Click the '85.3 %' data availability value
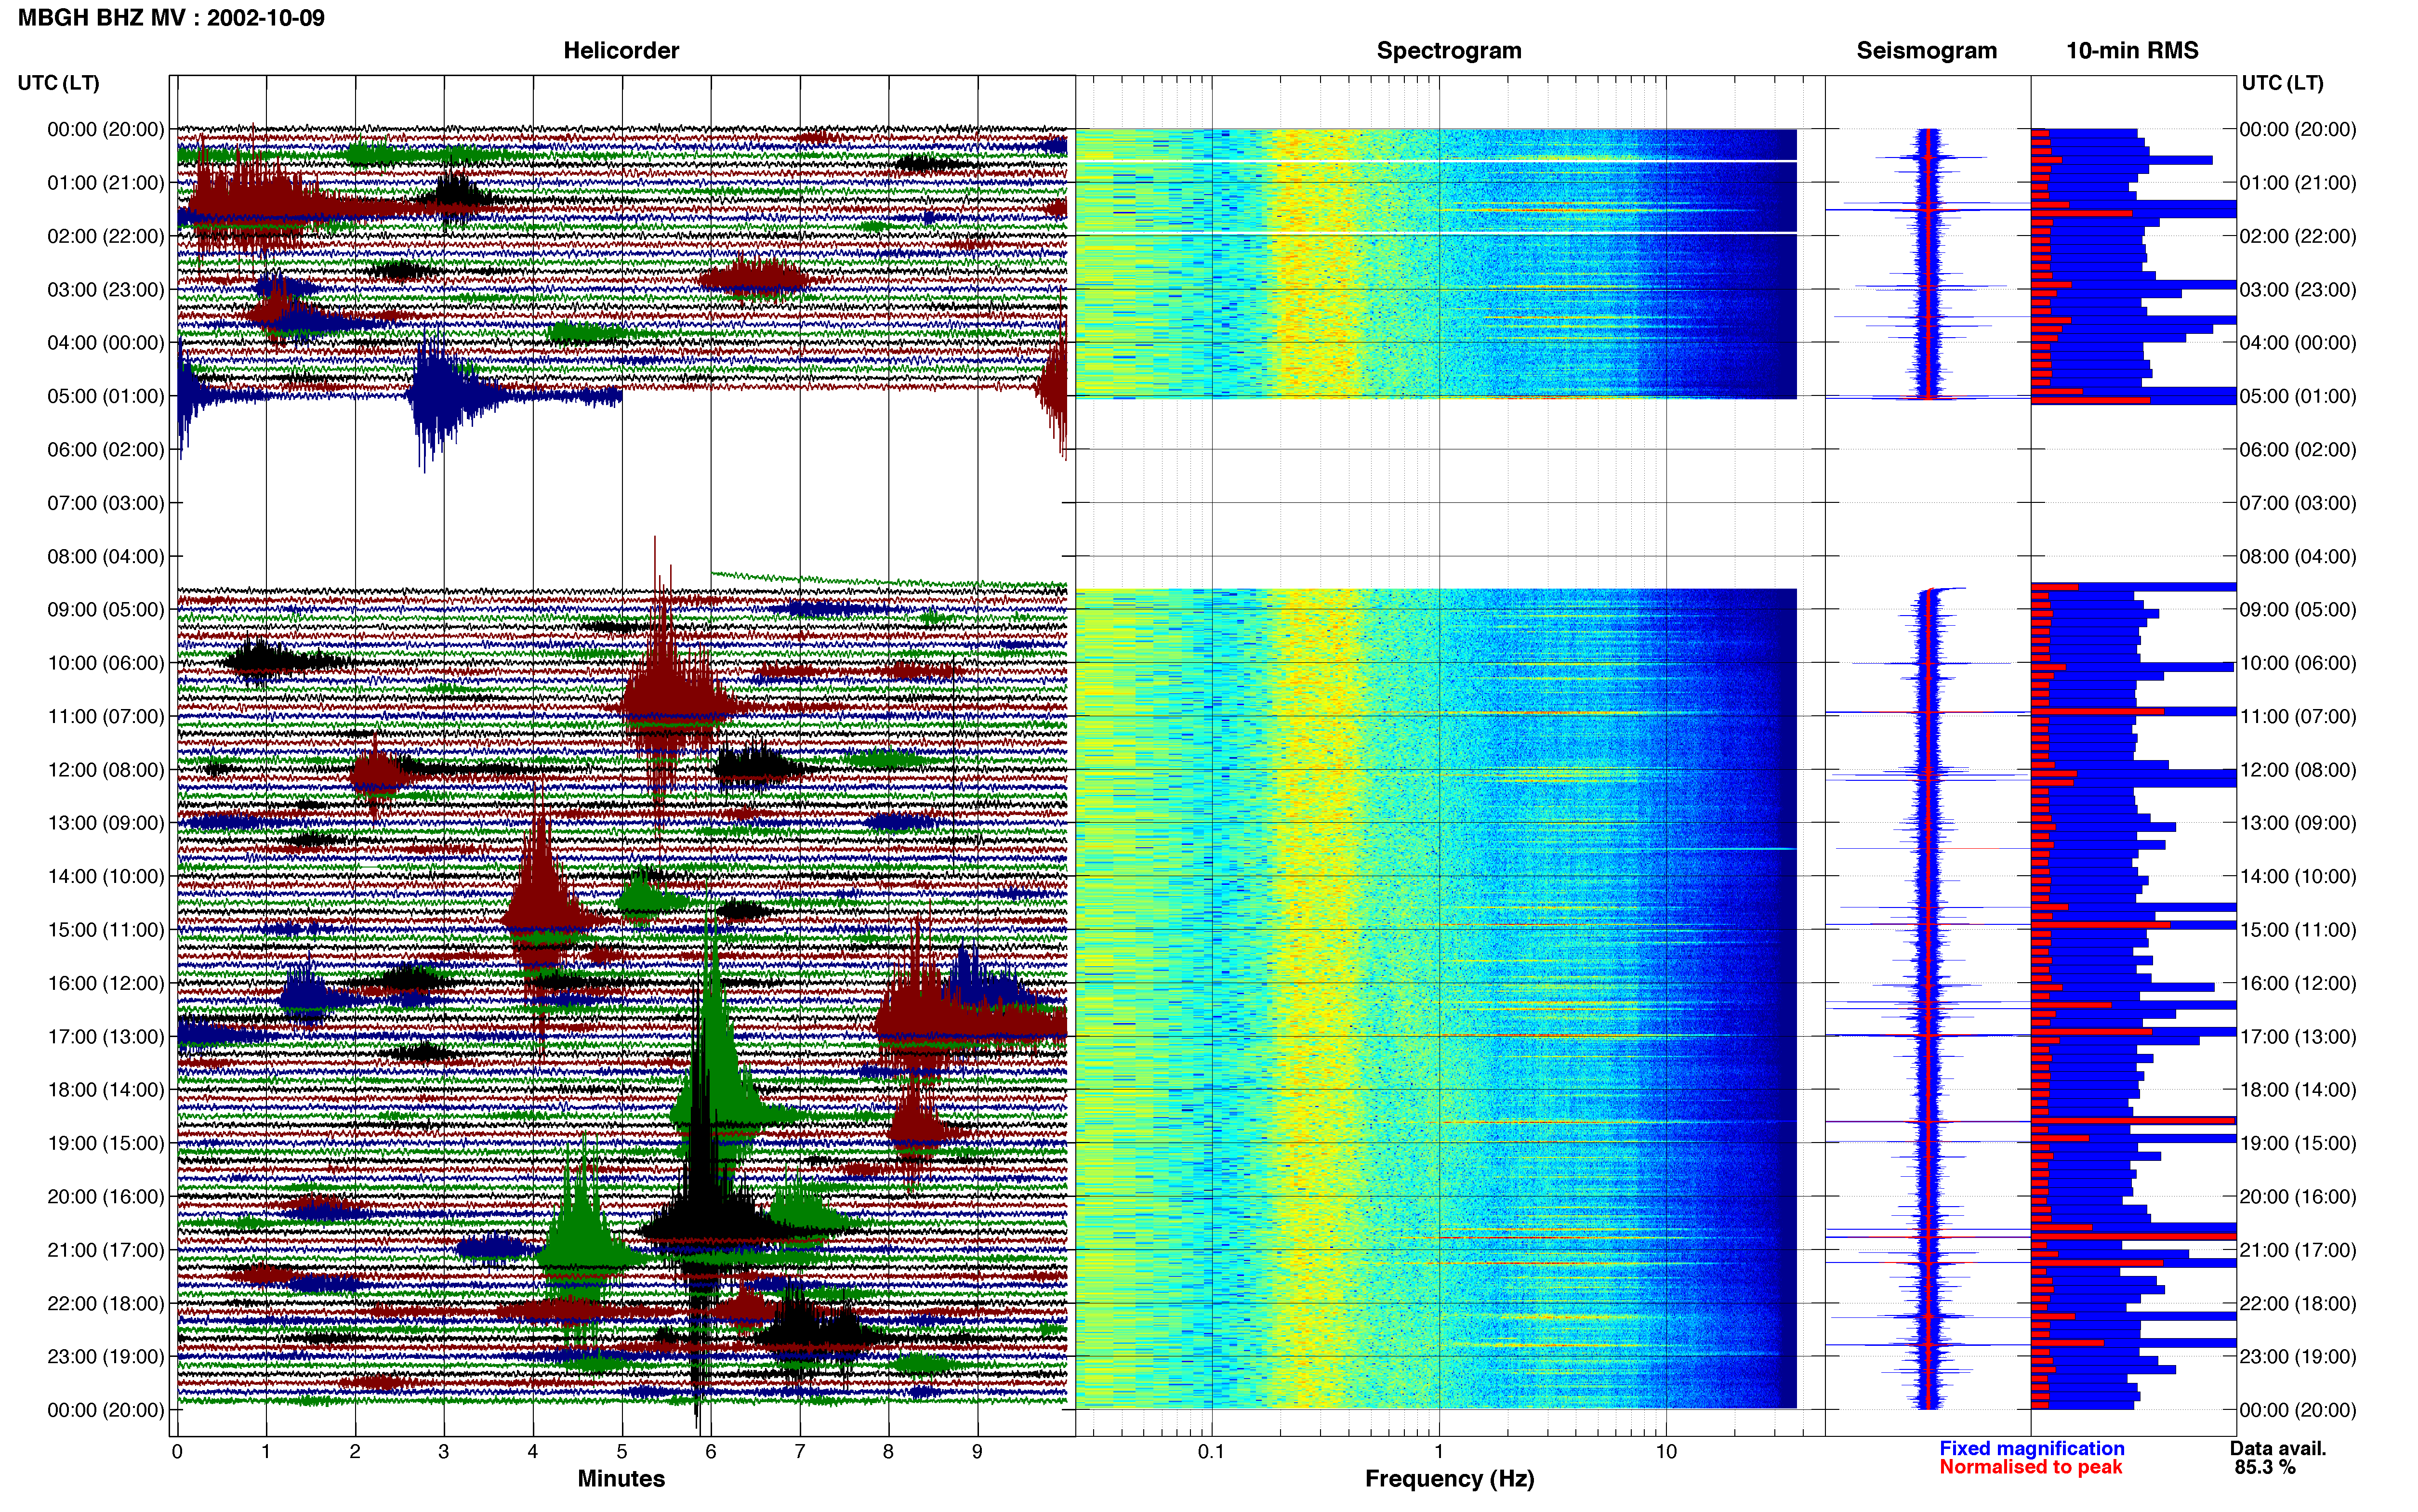The height and width of the screenshot is (1512, 2418). (x=2265, y=1468)
